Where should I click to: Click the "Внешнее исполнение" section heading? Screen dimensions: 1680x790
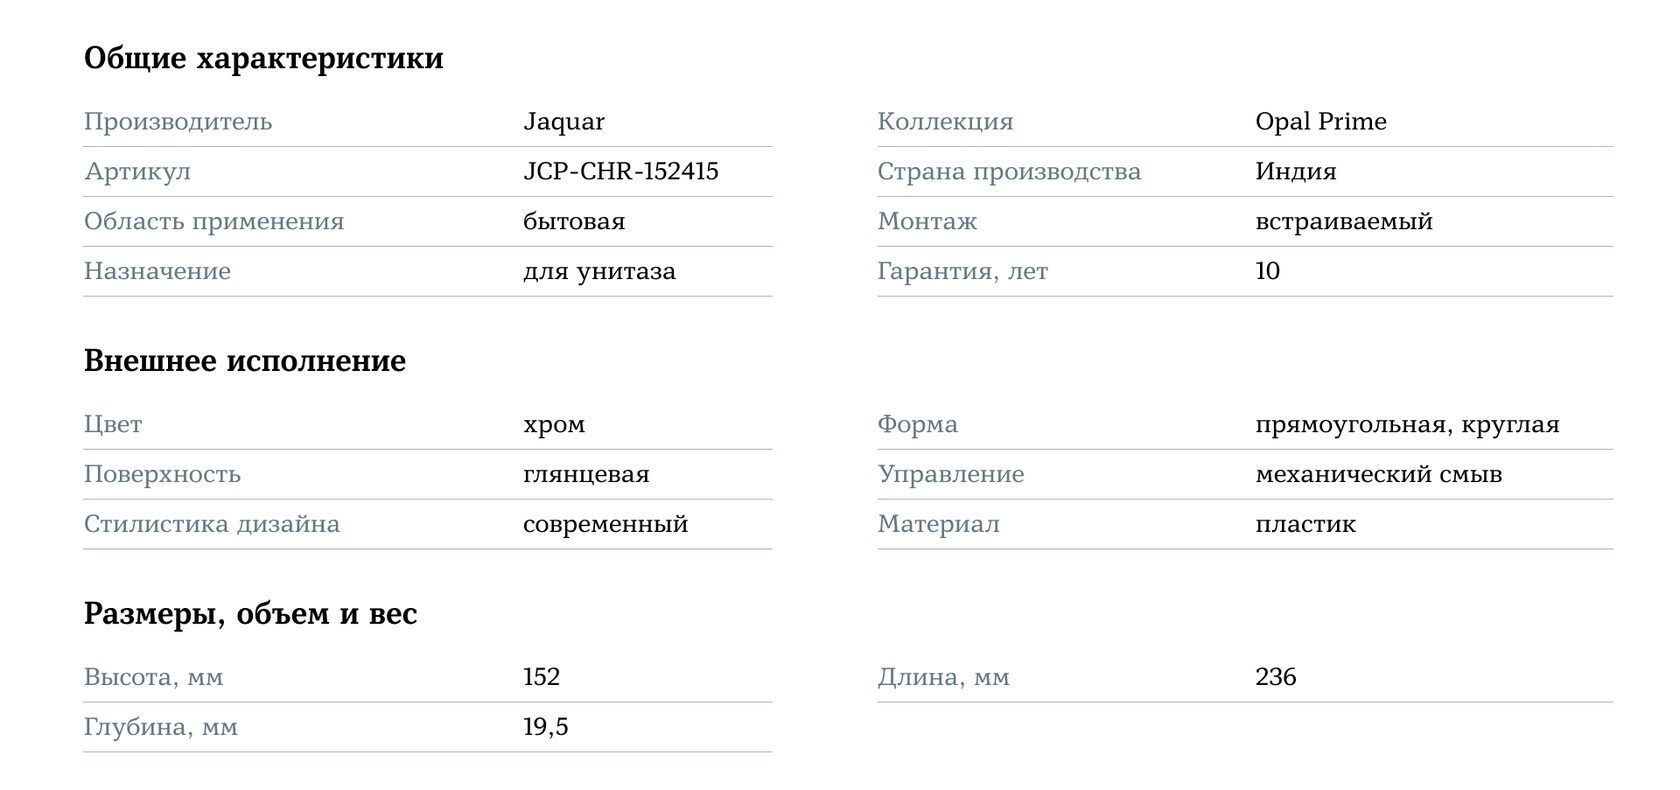(244, 361)
